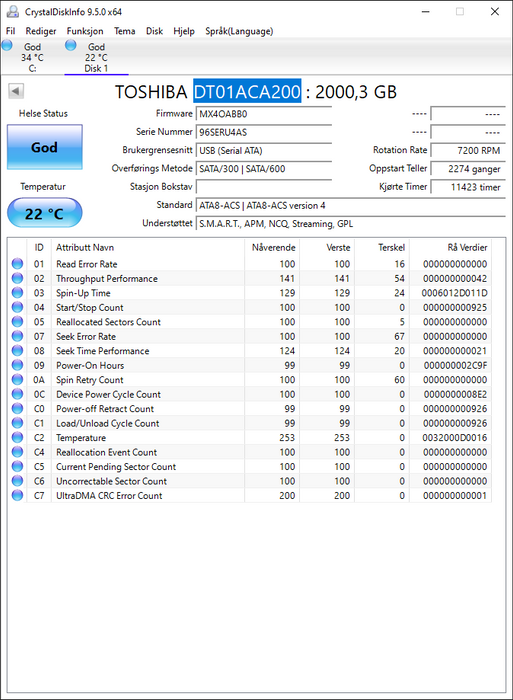Minimize the CrystalDiskInfo window

click(x=425, y=12)
